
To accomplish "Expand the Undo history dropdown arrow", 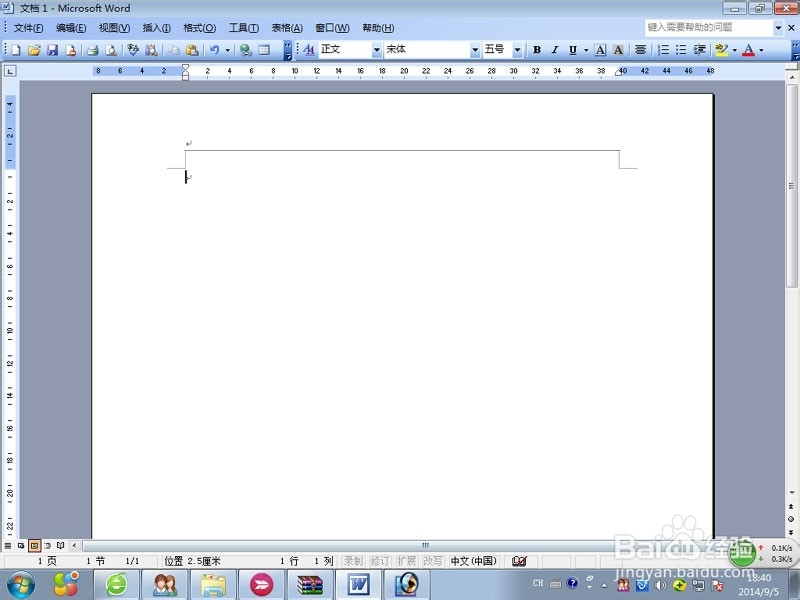I will pyautogui.click(x=228, y=50).
